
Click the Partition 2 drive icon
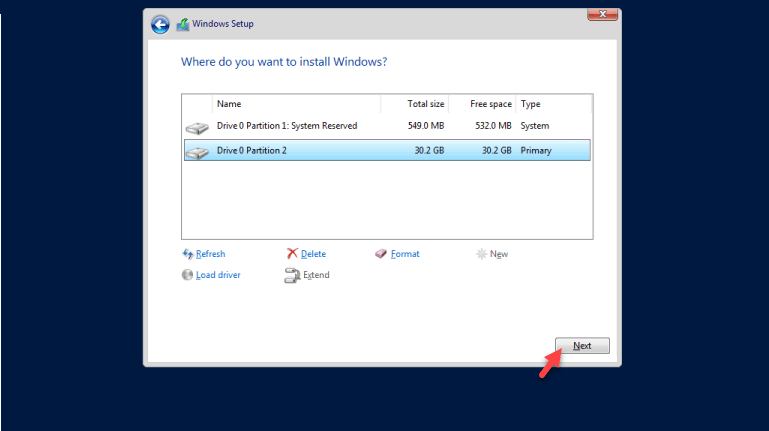(198, 151)
